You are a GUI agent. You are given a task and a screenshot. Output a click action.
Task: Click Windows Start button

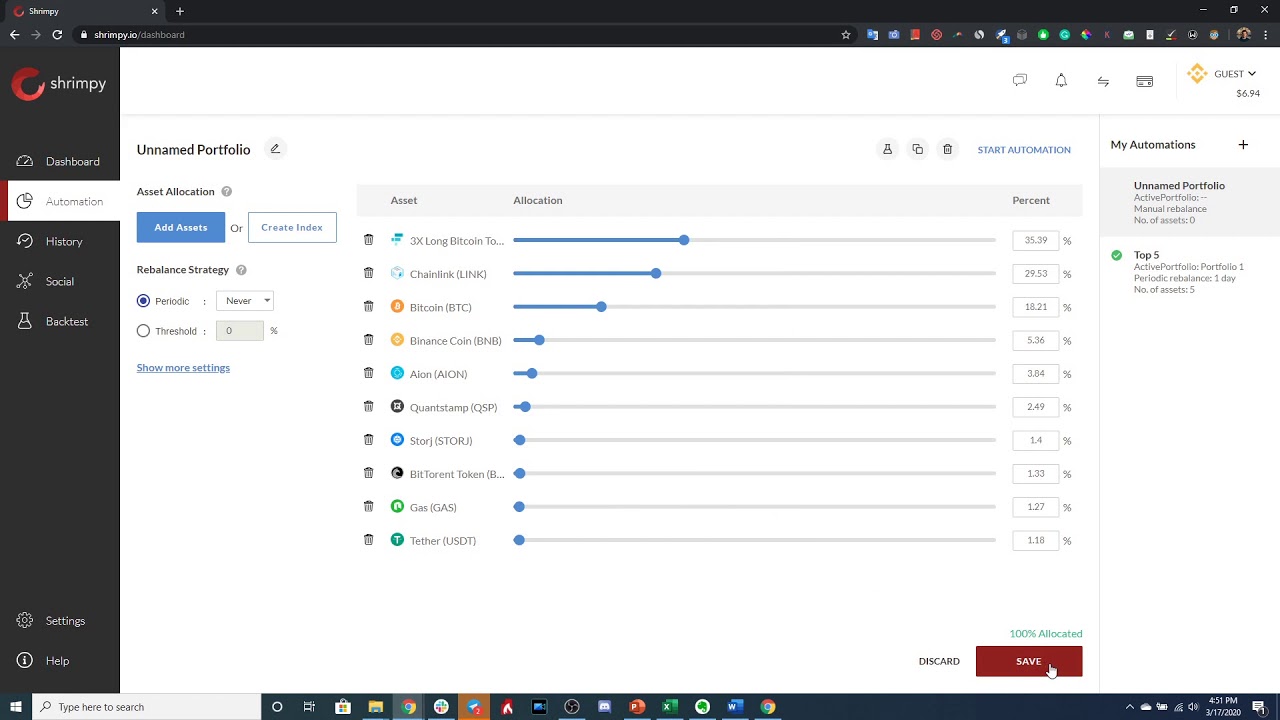coord(16,707)
